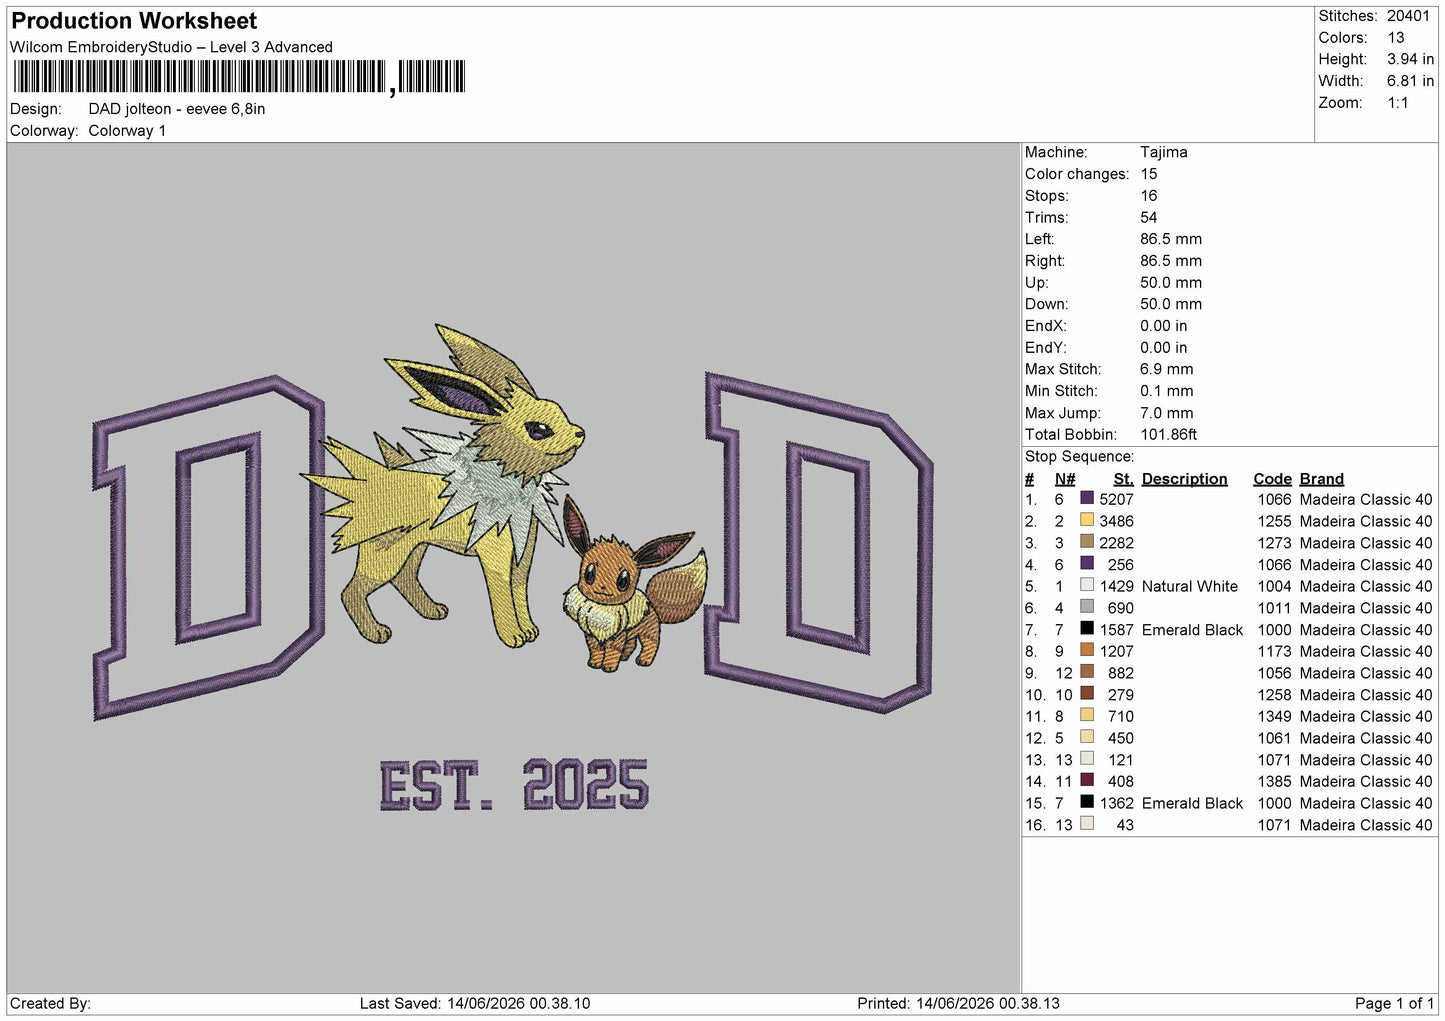Click the 'Brand' column header
Viewport: 1445px width, 1021px height.
click(1322, 479)
